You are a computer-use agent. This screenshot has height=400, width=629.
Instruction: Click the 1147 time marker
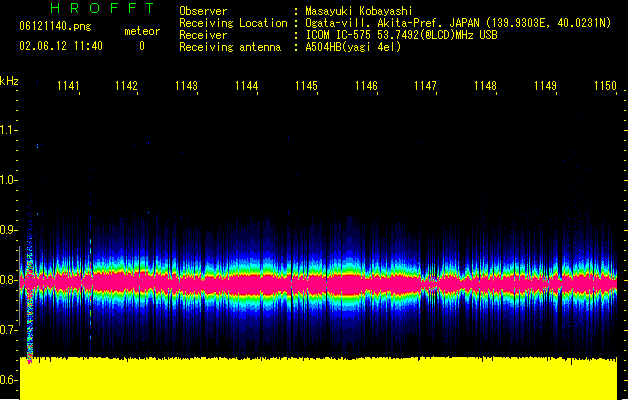[x=425, y=86]
